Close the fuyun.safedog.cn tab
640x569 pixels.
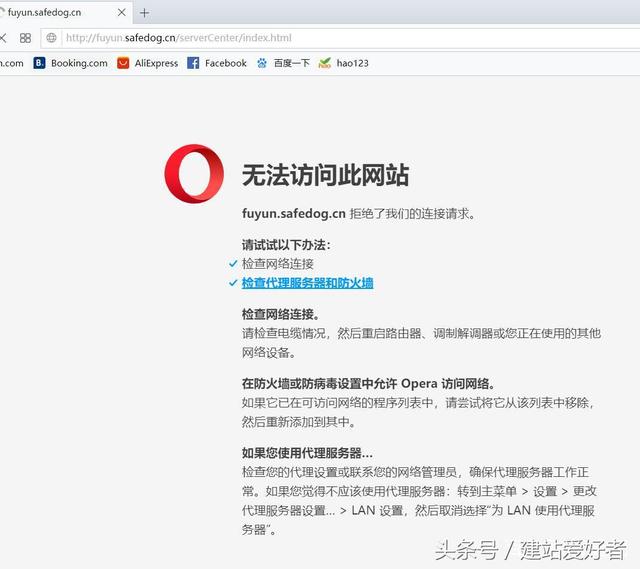click(x=122, y=13)
